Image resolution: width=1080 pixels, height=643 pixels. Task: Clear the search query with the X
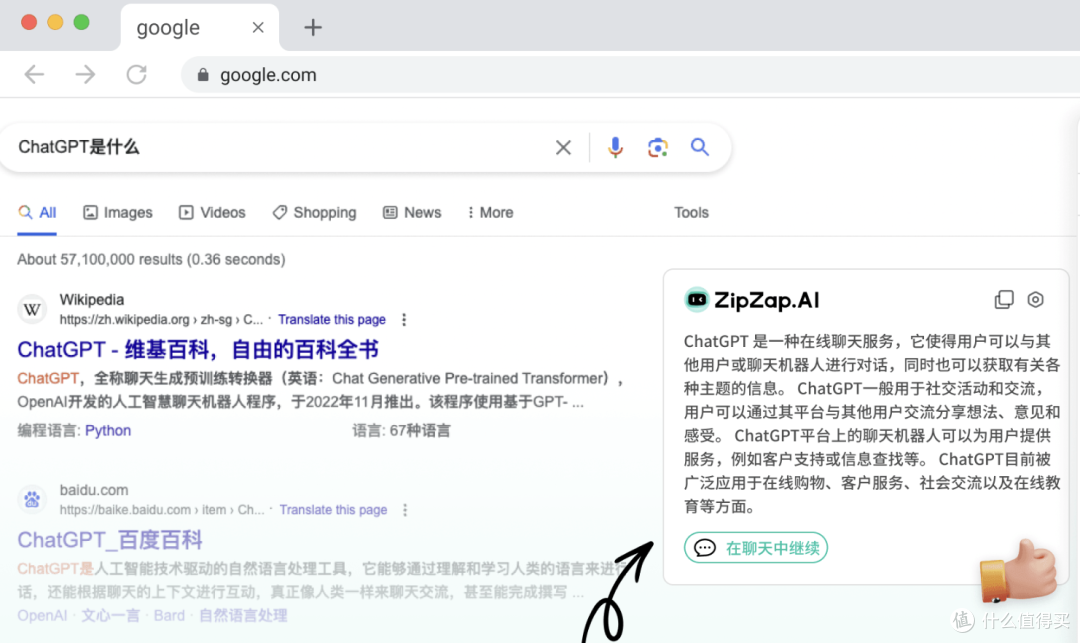[x=563, y=147]
